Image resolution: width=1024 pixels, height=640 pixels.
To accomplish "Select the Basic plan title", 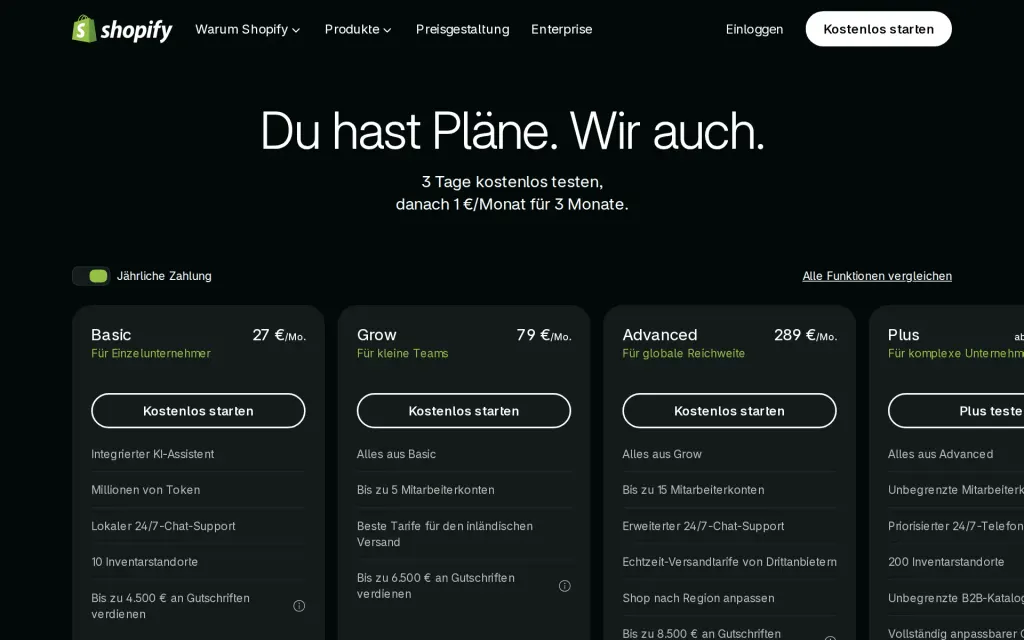I will tap(111, 335).
